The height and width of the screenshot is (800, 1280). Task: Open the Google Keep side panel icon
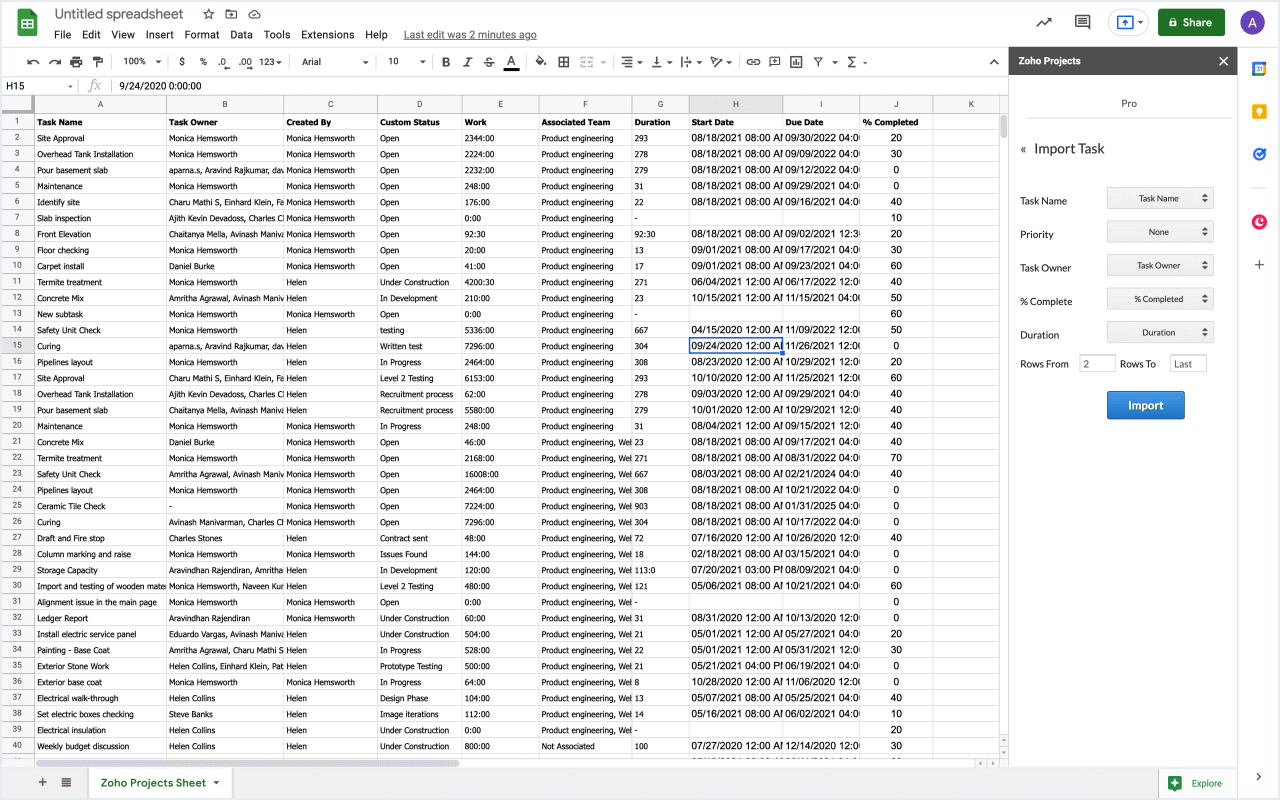pyautogui.click(x=1259, y=111)
